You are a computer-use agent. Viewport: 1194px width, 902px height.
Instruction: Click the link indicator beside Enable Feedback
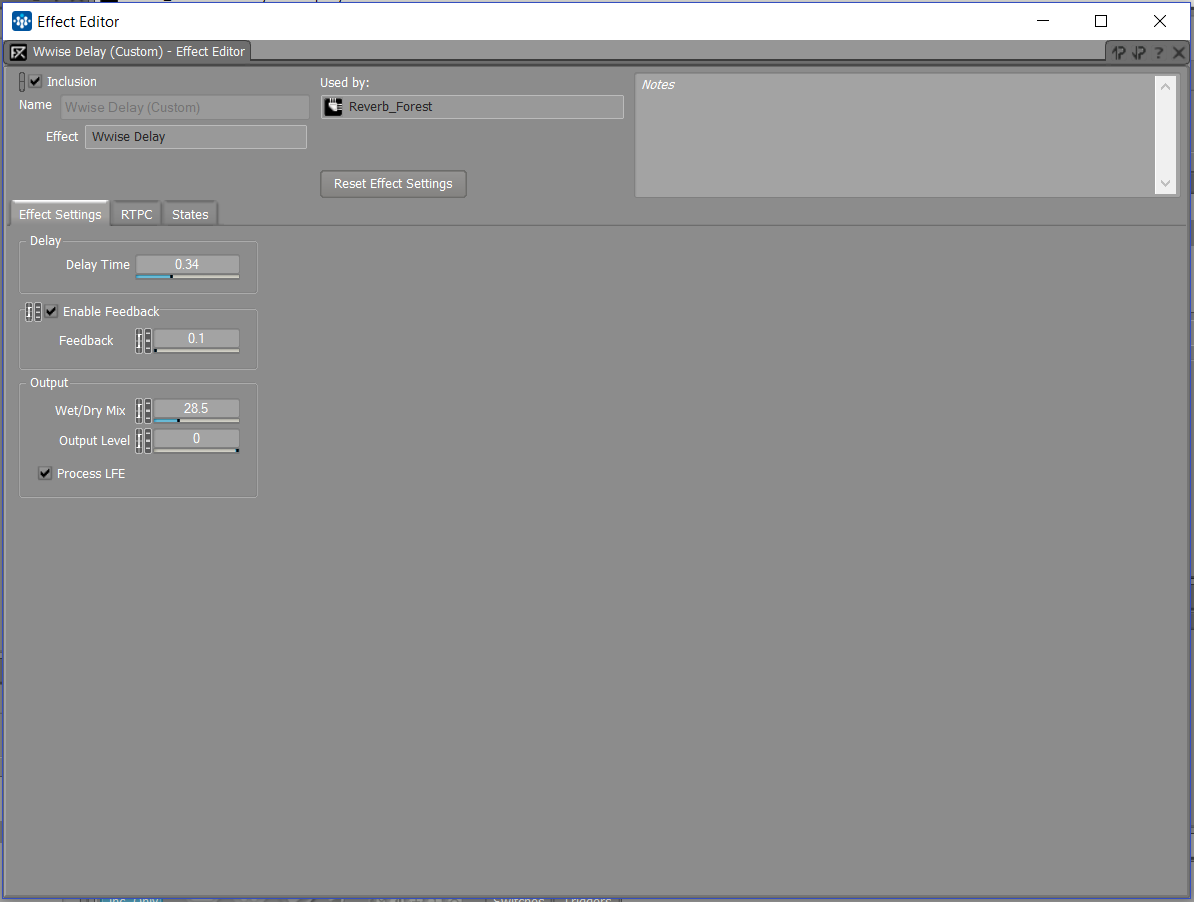(x=29, y=311)
